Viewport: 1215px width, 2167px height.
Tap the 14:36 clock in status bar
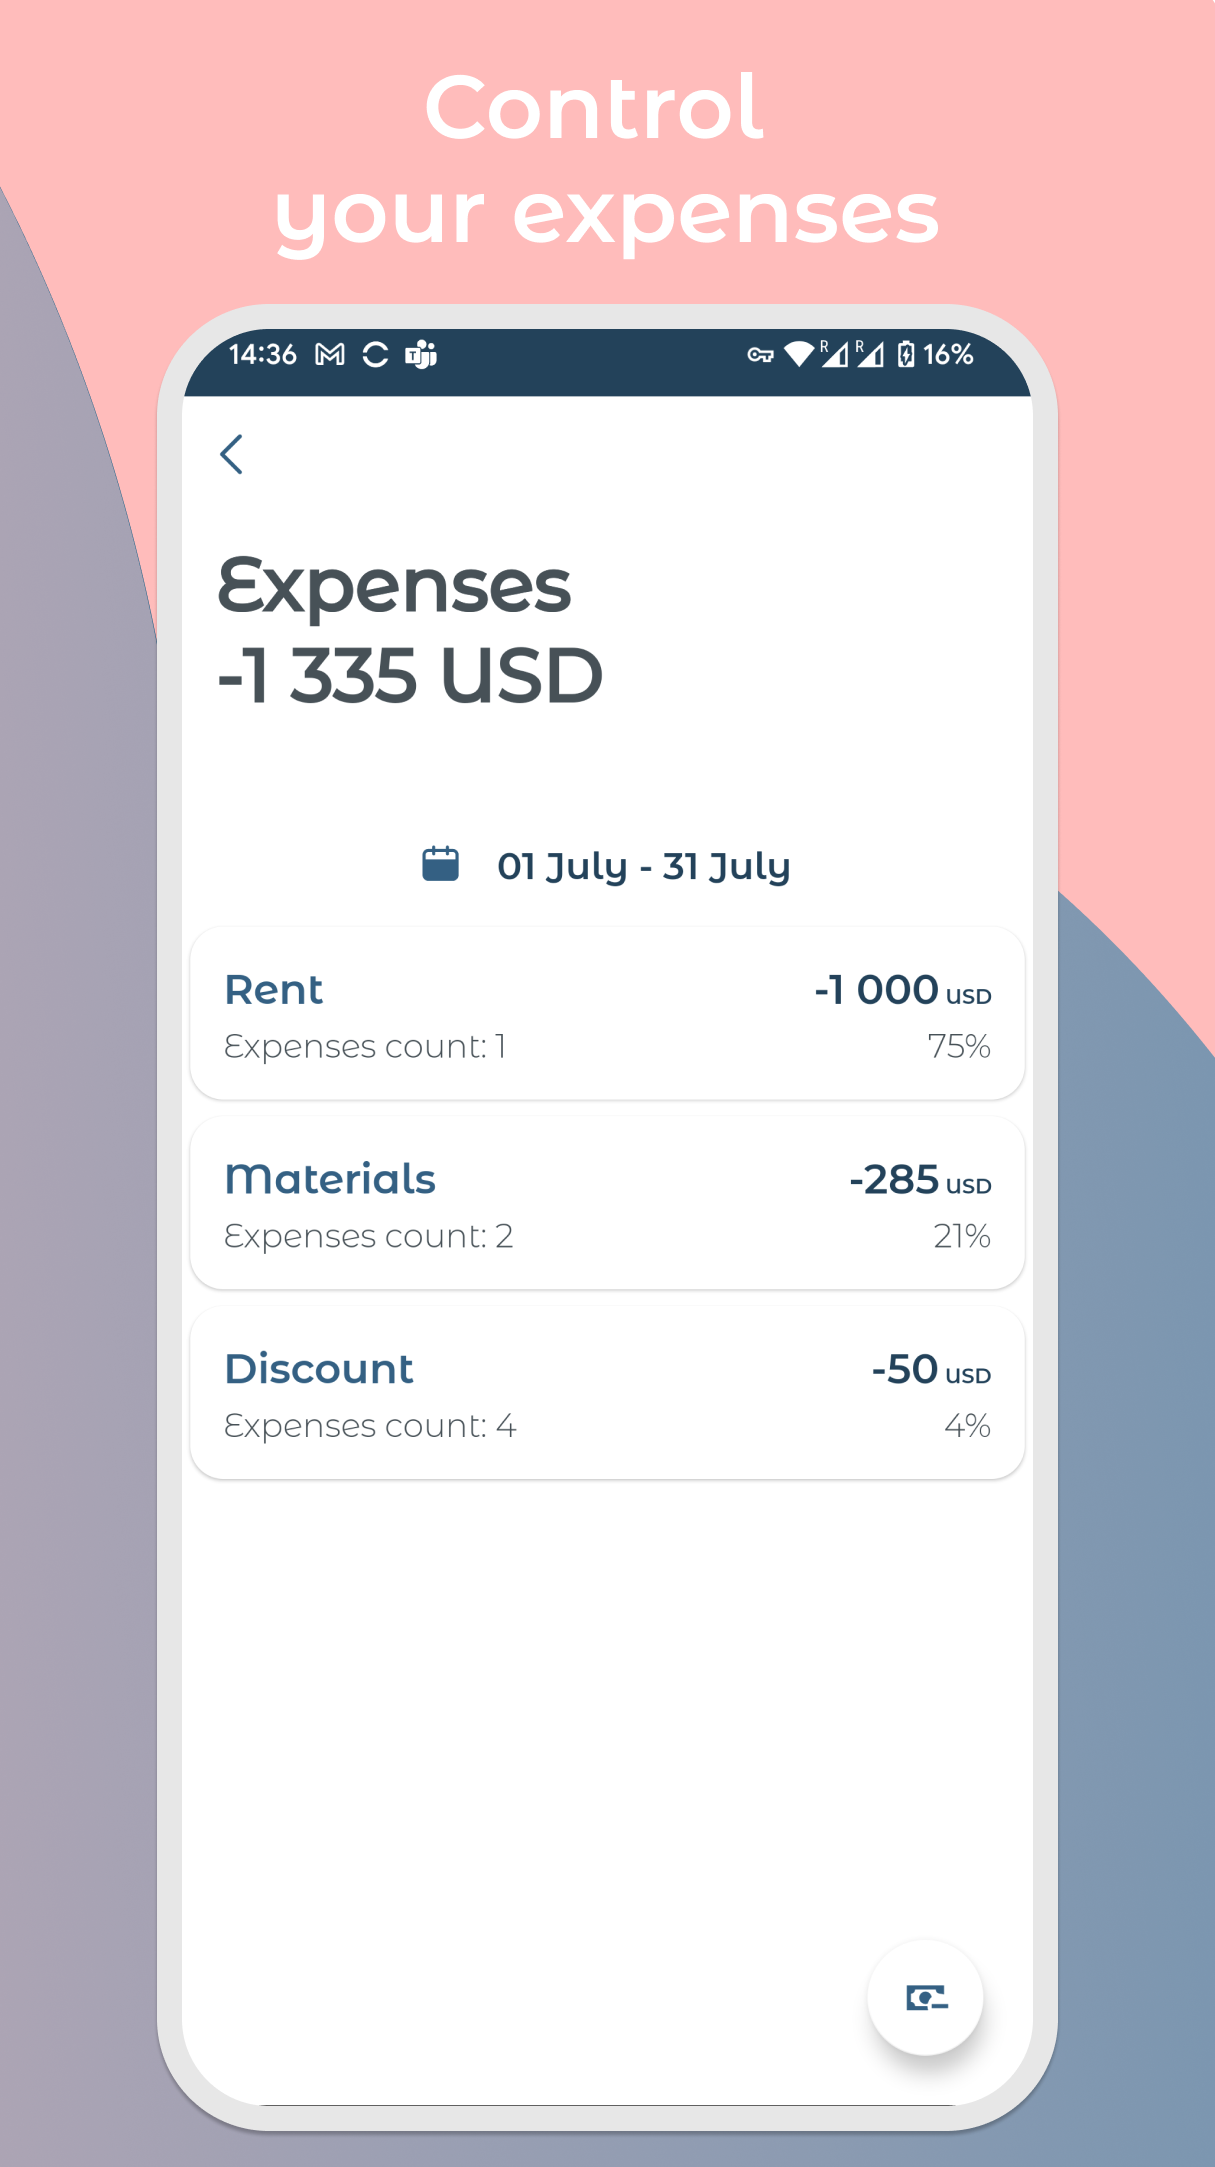[263, 354]
